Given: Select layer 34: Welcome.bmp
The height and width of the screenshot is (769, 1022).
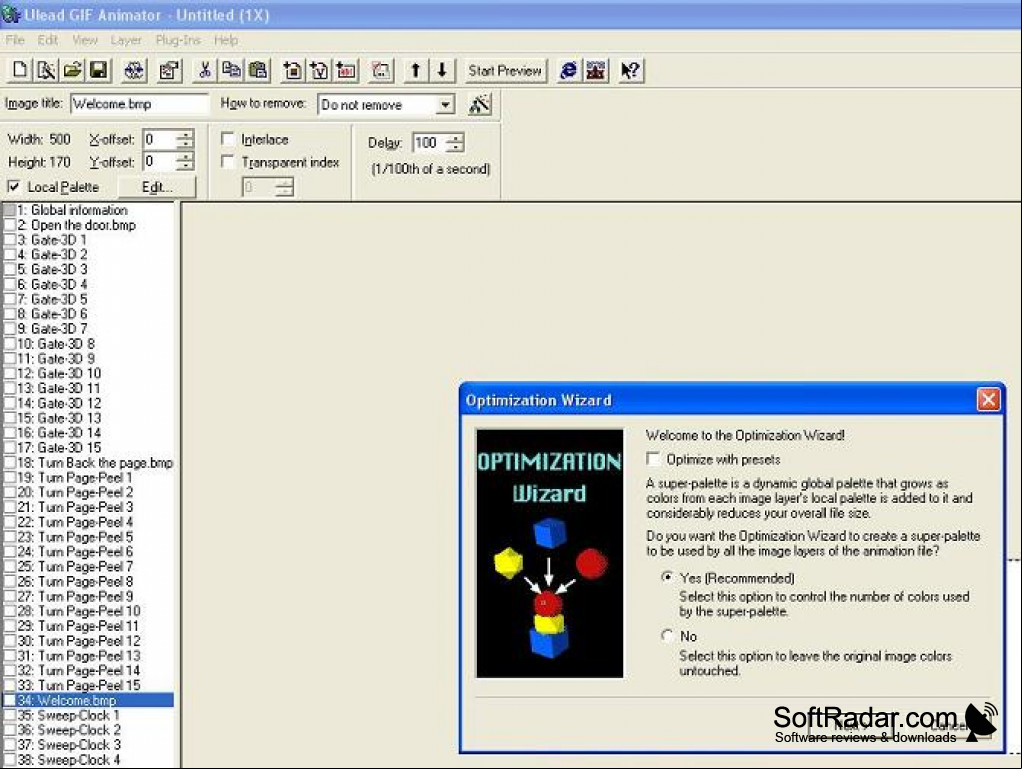Looking at the screenshot, I should point(89,701).
